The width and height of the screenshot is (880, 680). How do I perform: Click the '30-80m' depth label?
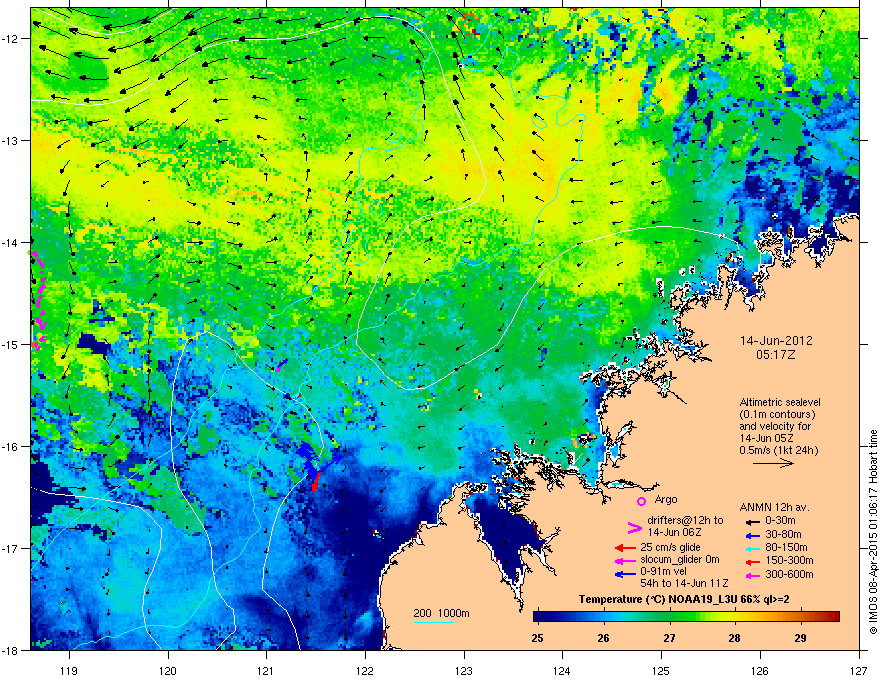click(783, 535)
